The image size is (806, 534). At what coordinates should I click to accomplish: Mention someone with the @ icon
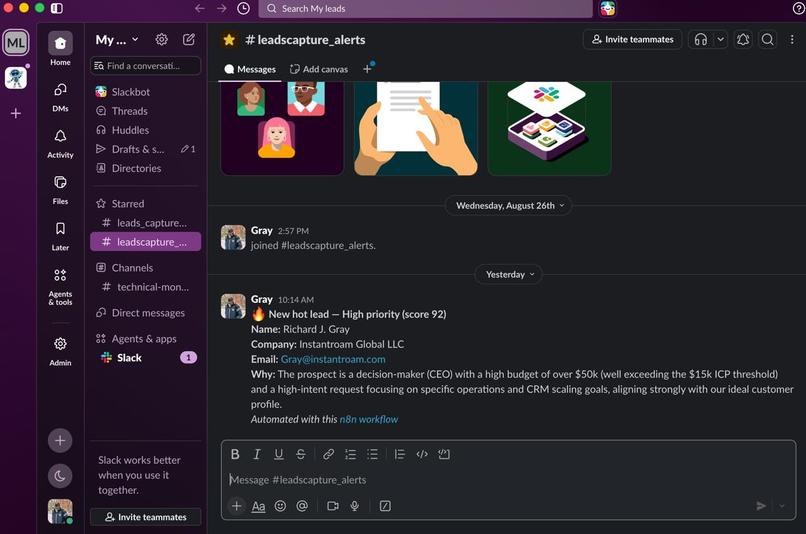302,506
